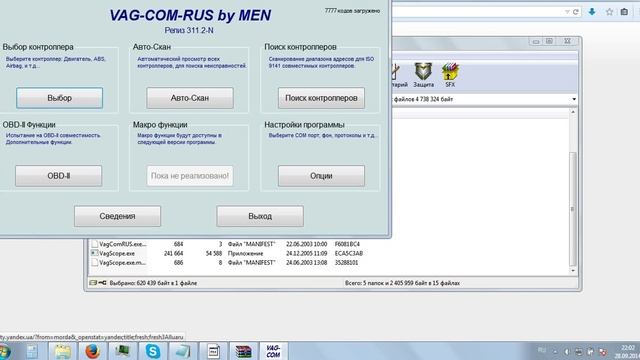Open Windows Explorer folder on taskbar
The height and width of the screenshot is (360, 640).
click(62, 351)
